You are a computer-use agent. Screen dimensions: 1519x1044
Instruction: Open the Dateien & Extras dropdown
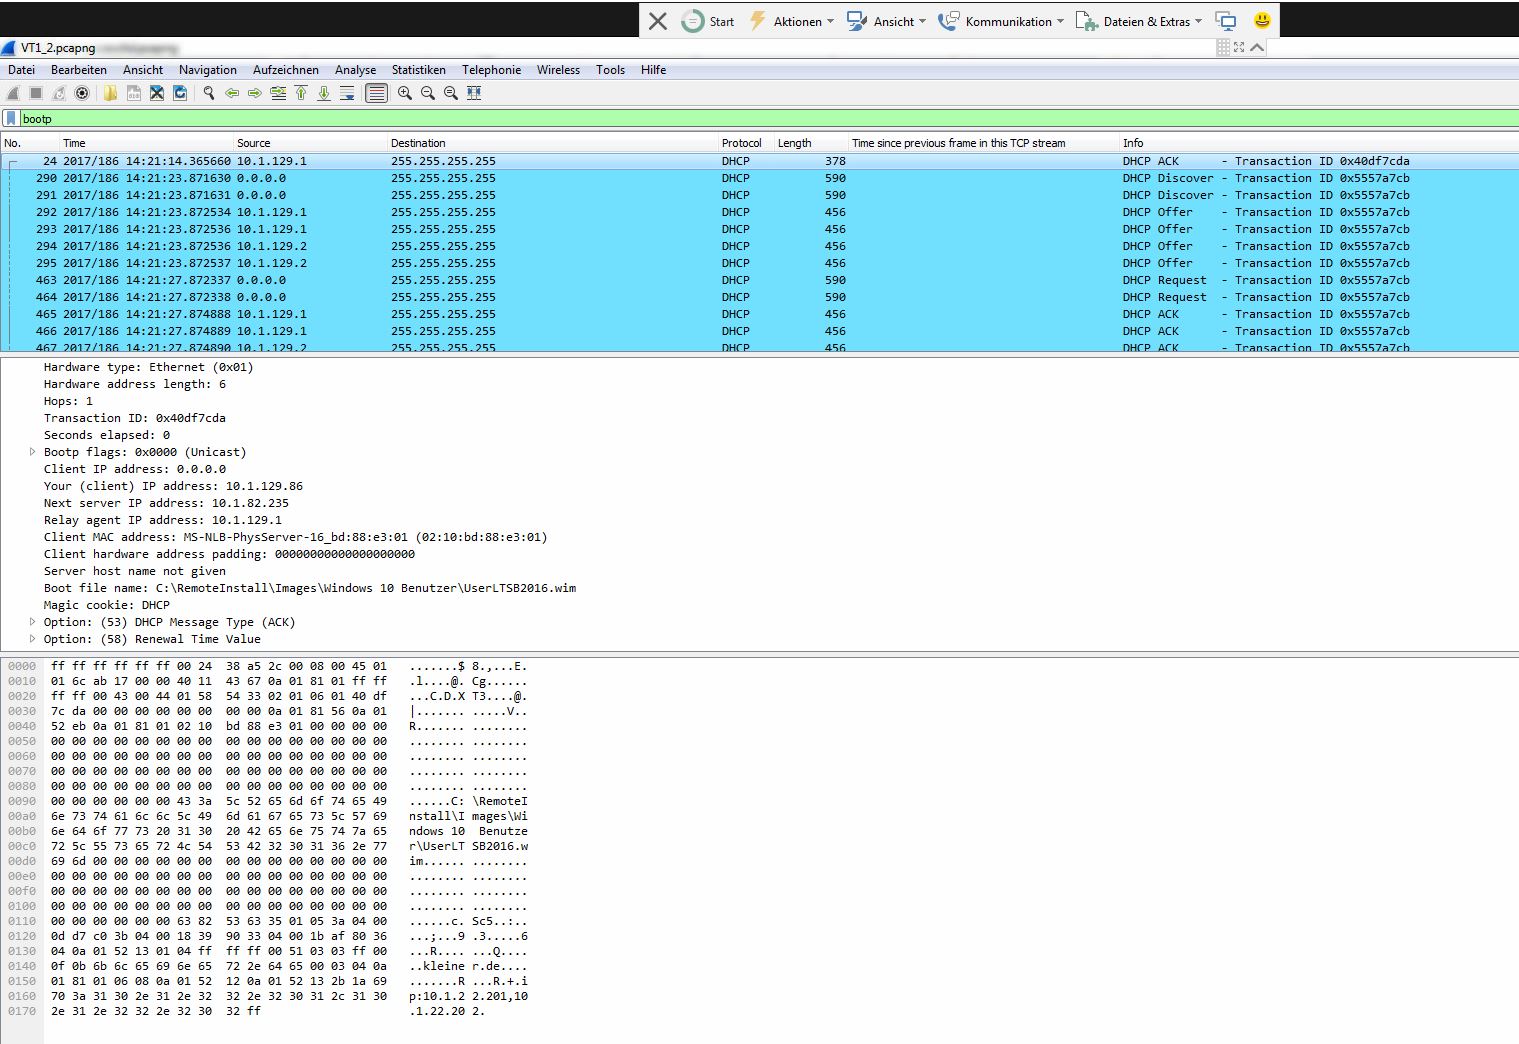1139,21
